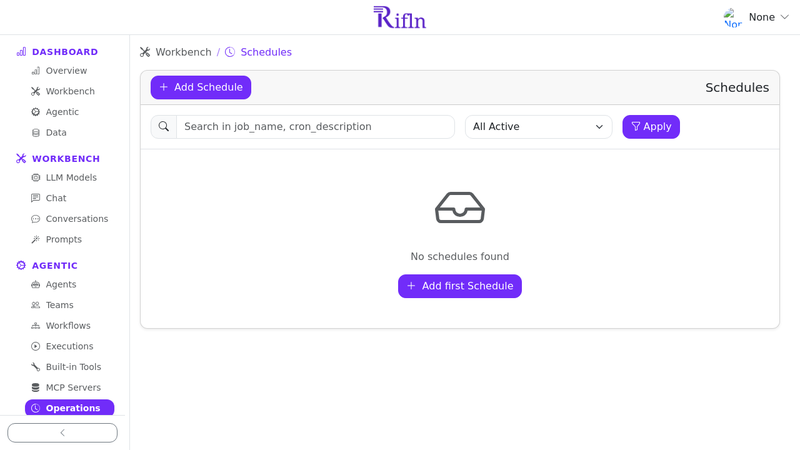This screenshot has width=800, height=450.
Task: Click the Chat message icon
Action: [36, 198]
